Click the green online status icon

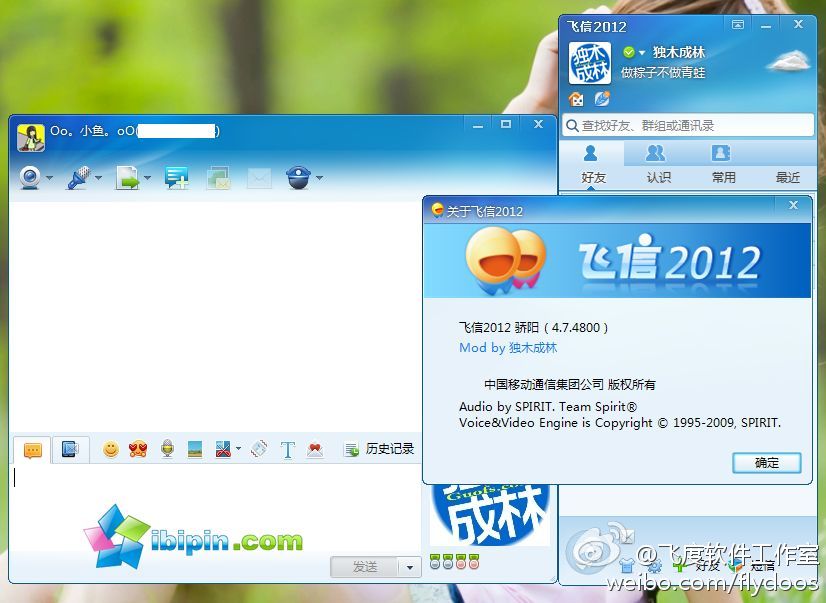[628, 52]
